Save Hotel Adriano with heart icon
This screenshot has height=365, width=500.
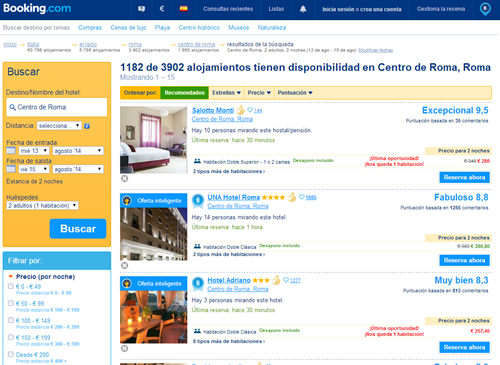point(286,280)
